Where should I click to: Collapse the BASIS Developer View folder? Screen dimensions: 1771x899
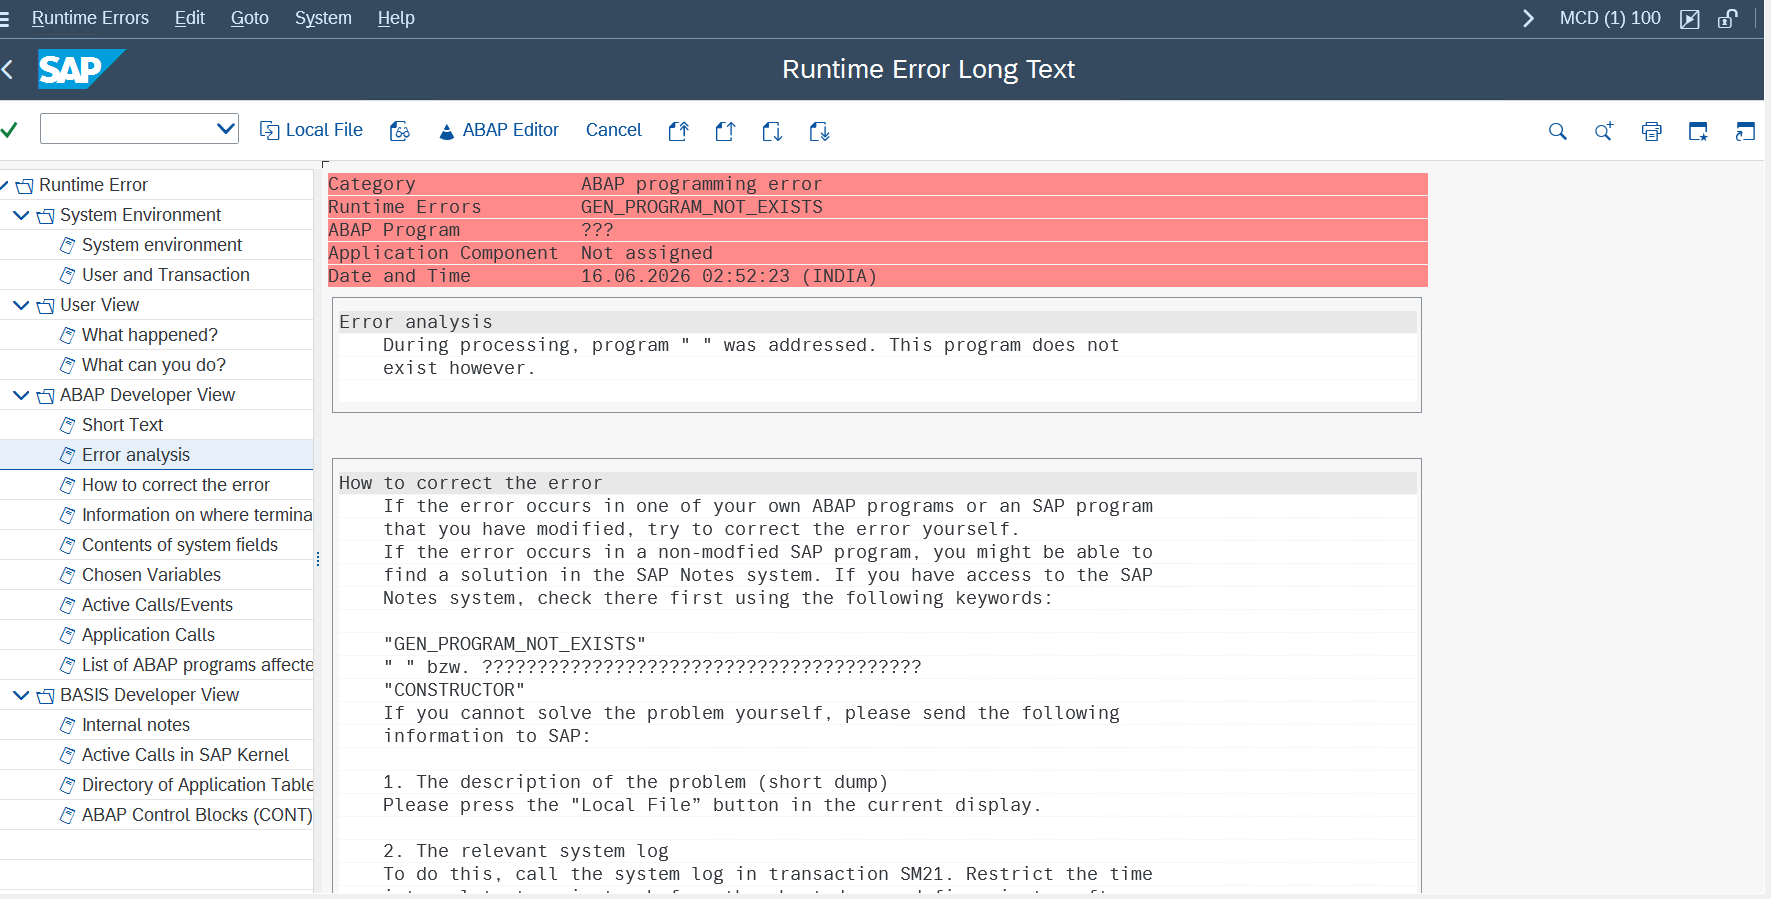coord(21,695)
